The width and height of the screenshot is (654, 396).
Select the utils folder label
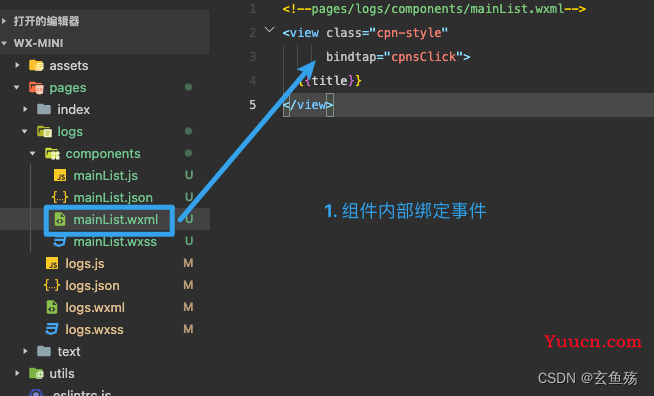(x=62, y=373)
